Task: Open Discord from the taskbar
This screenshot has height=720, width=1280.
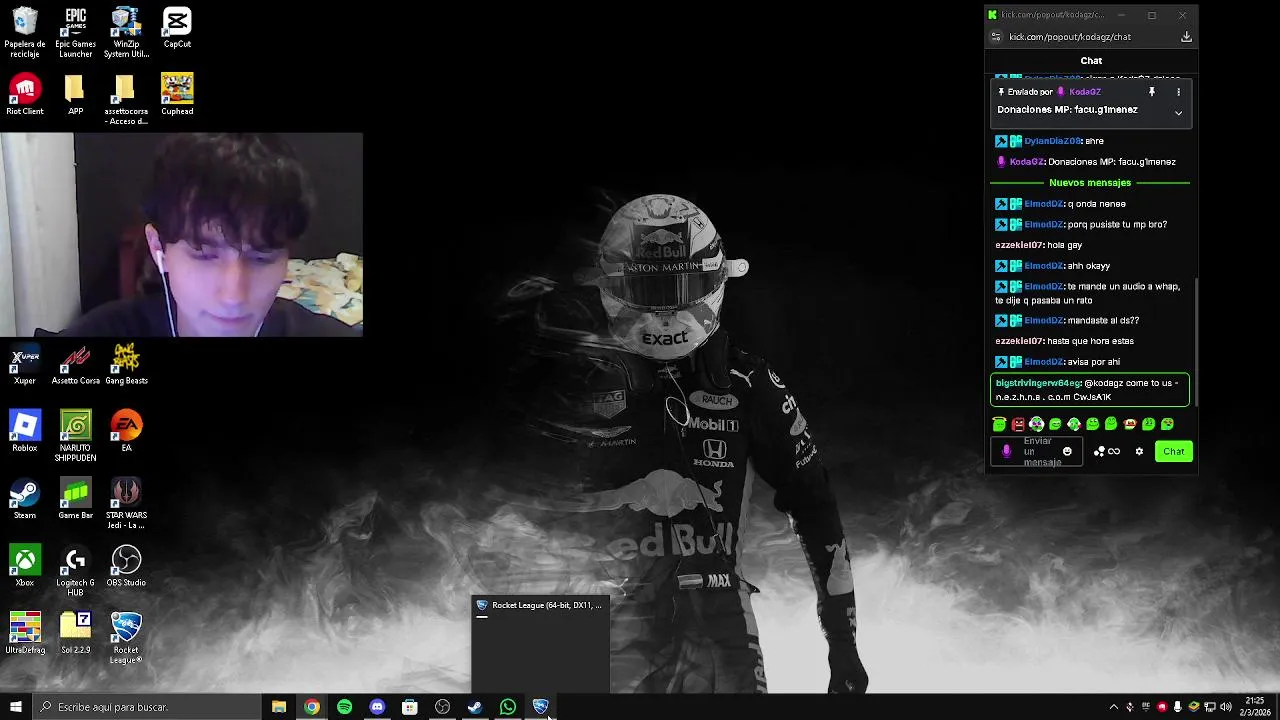Action: coord(377,707)
